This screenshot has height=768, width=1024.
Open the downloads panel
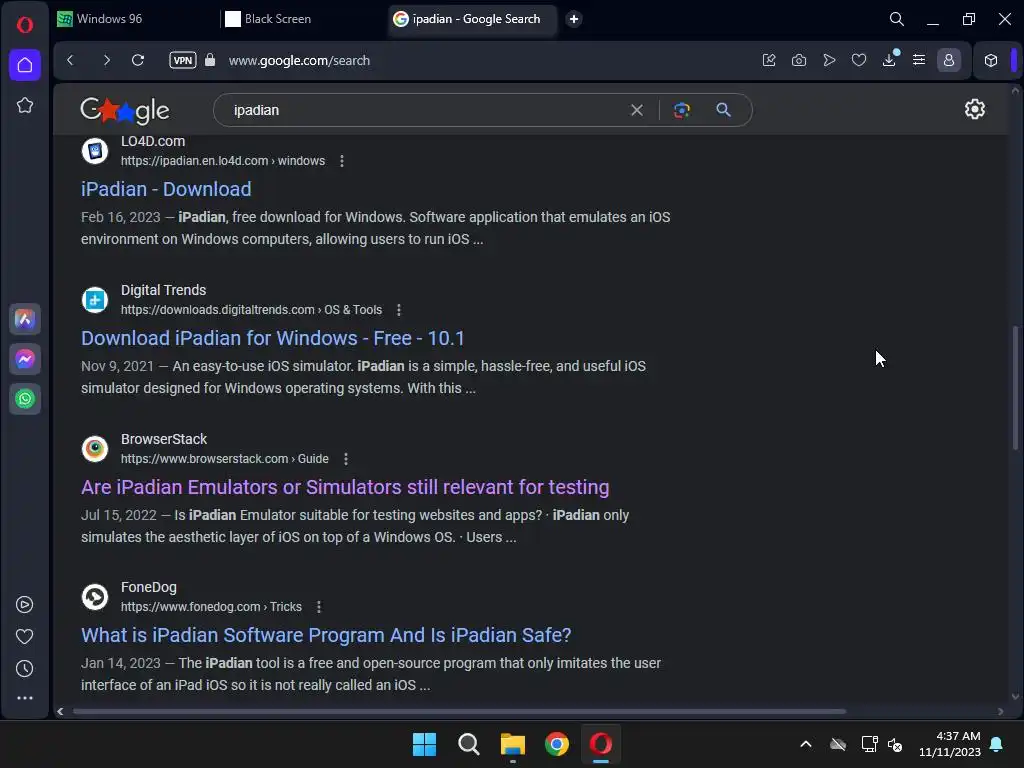click(x=889, y=60)
